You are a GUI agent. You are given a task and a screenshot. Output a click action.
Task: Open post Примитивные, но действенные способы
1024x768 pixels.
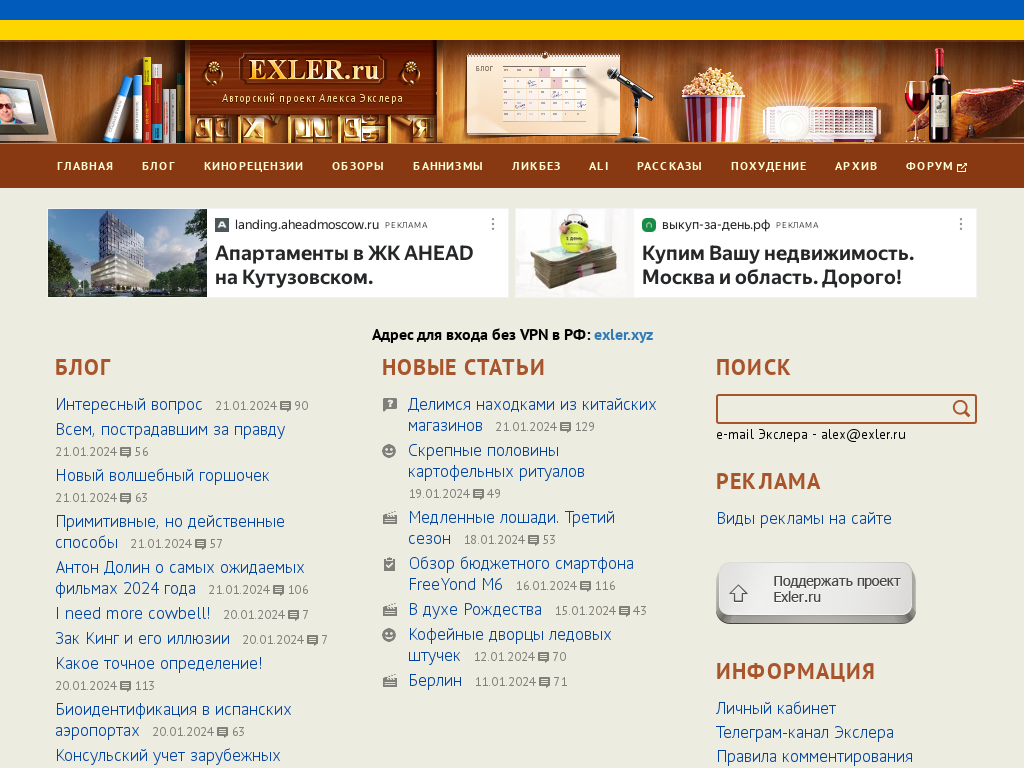pos(170,532)
